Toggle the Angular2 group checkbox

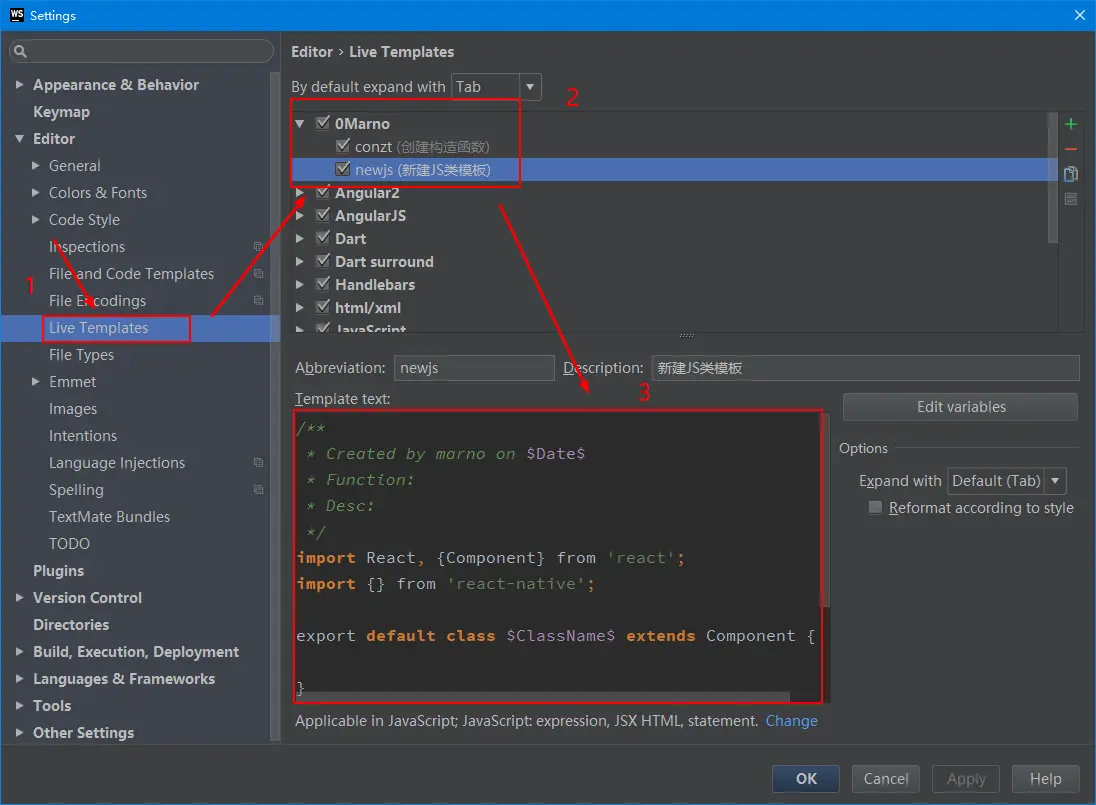(323, 192)
